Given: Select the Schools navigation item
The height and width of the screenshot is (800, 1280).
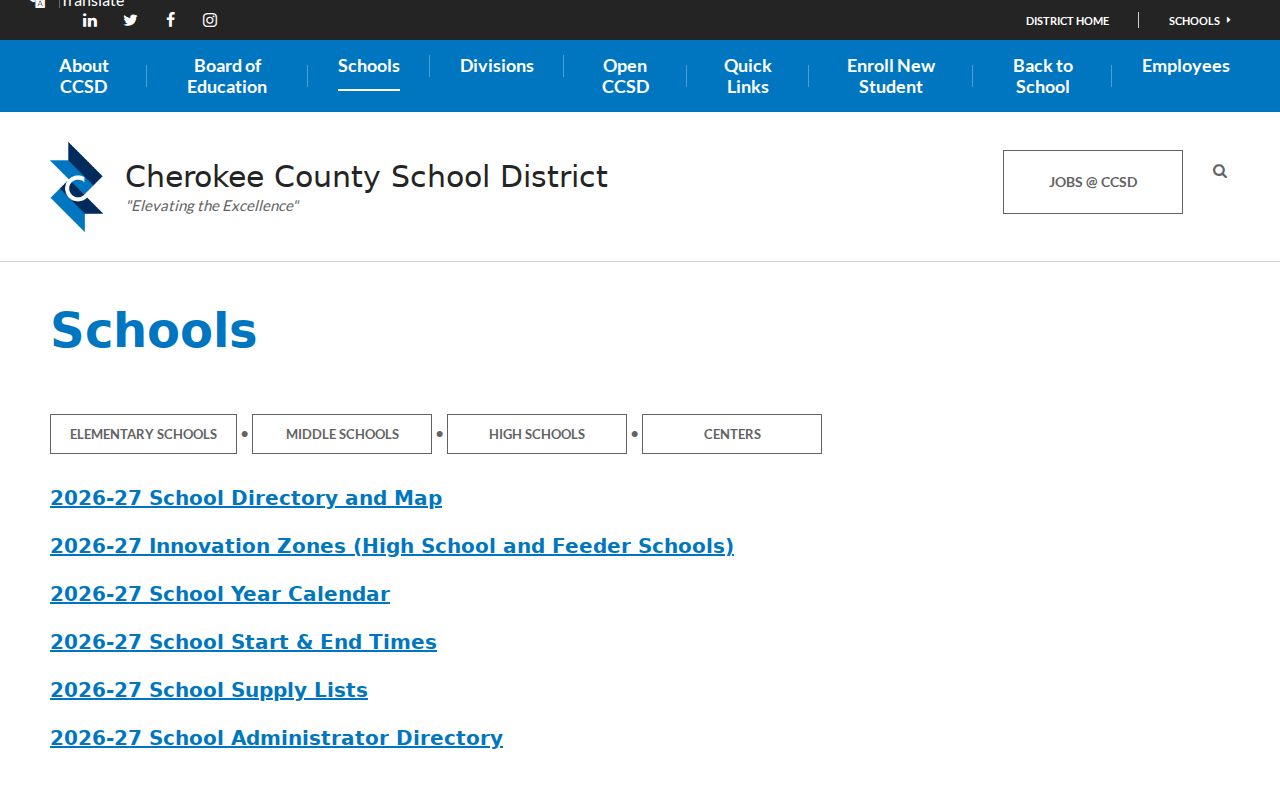Looking at the screenshot, I should point(369,66).
